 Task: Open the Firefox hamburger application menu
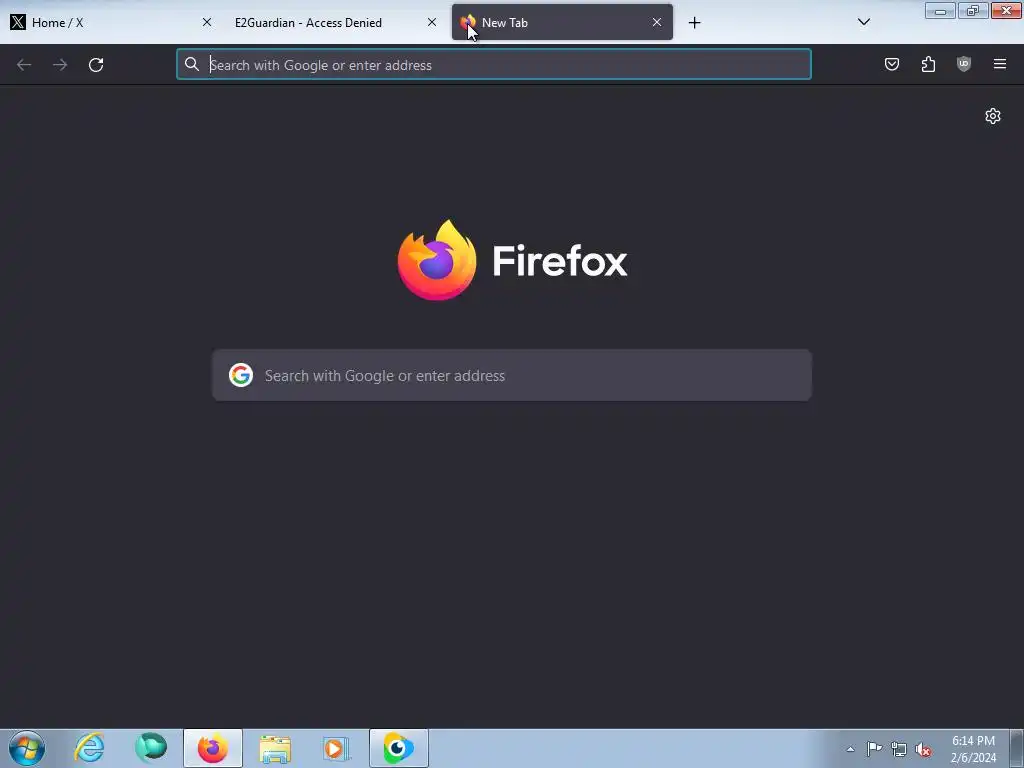[1000, 64]
